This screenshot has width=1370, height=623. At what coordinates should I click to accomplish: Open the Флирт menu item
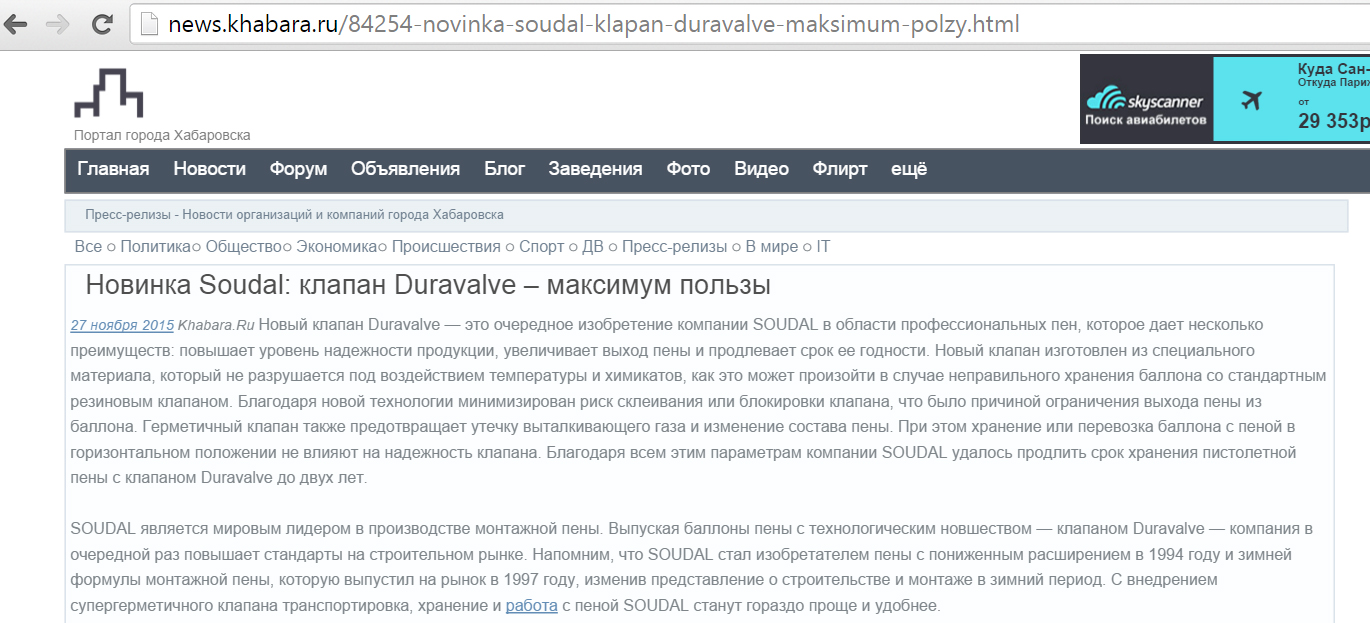840,169
